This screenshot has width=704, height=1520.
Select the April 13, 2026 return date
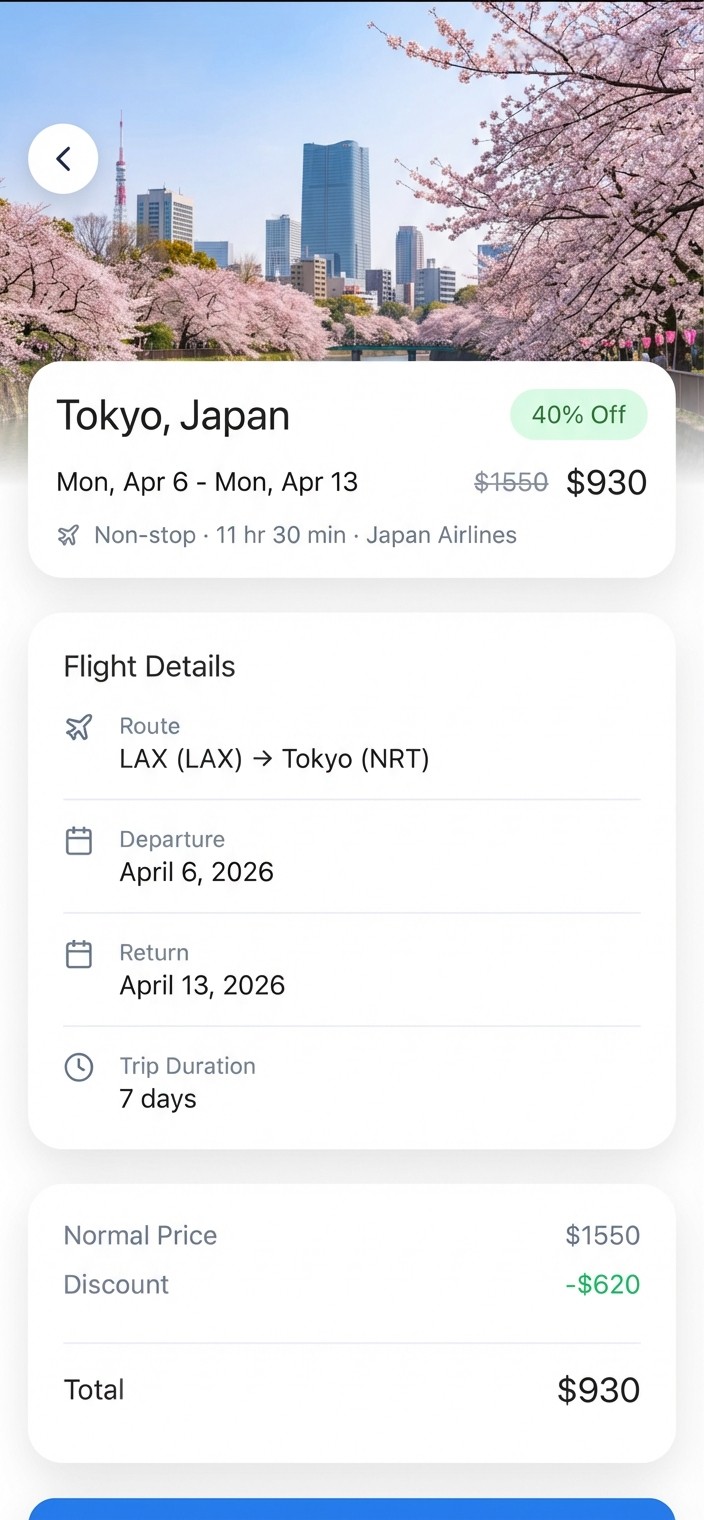[x=202, y=985]
